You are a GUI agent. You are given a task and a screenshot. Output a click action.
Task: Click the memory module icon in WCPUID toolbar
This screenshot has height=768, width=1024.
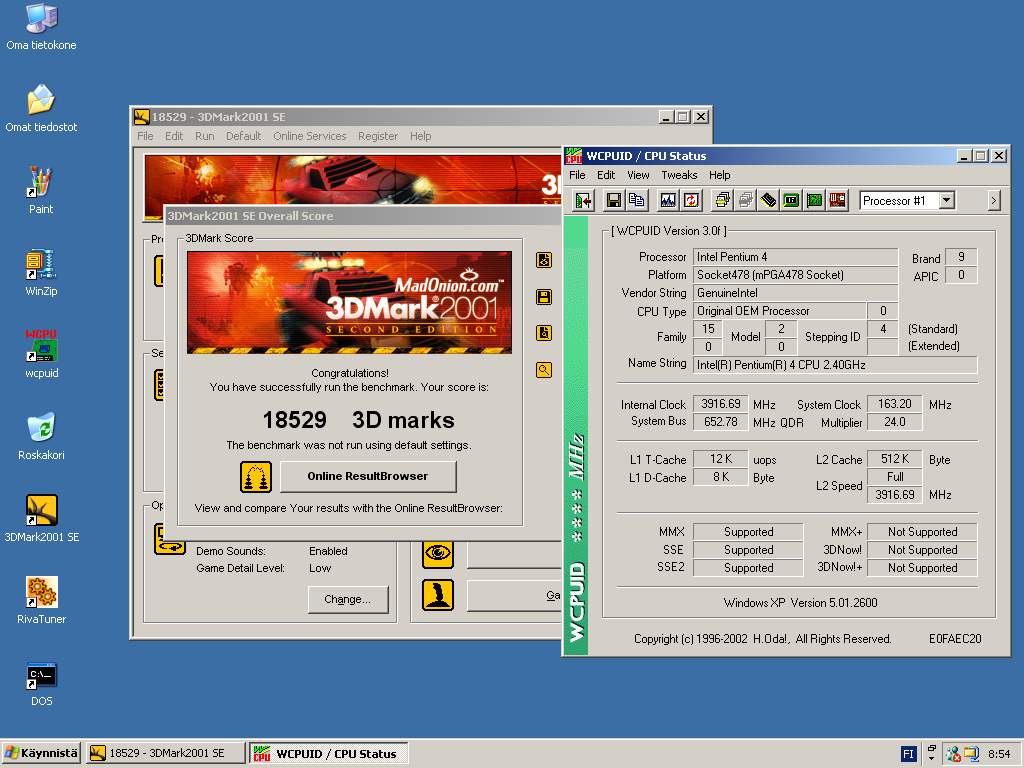coord(768,201)
